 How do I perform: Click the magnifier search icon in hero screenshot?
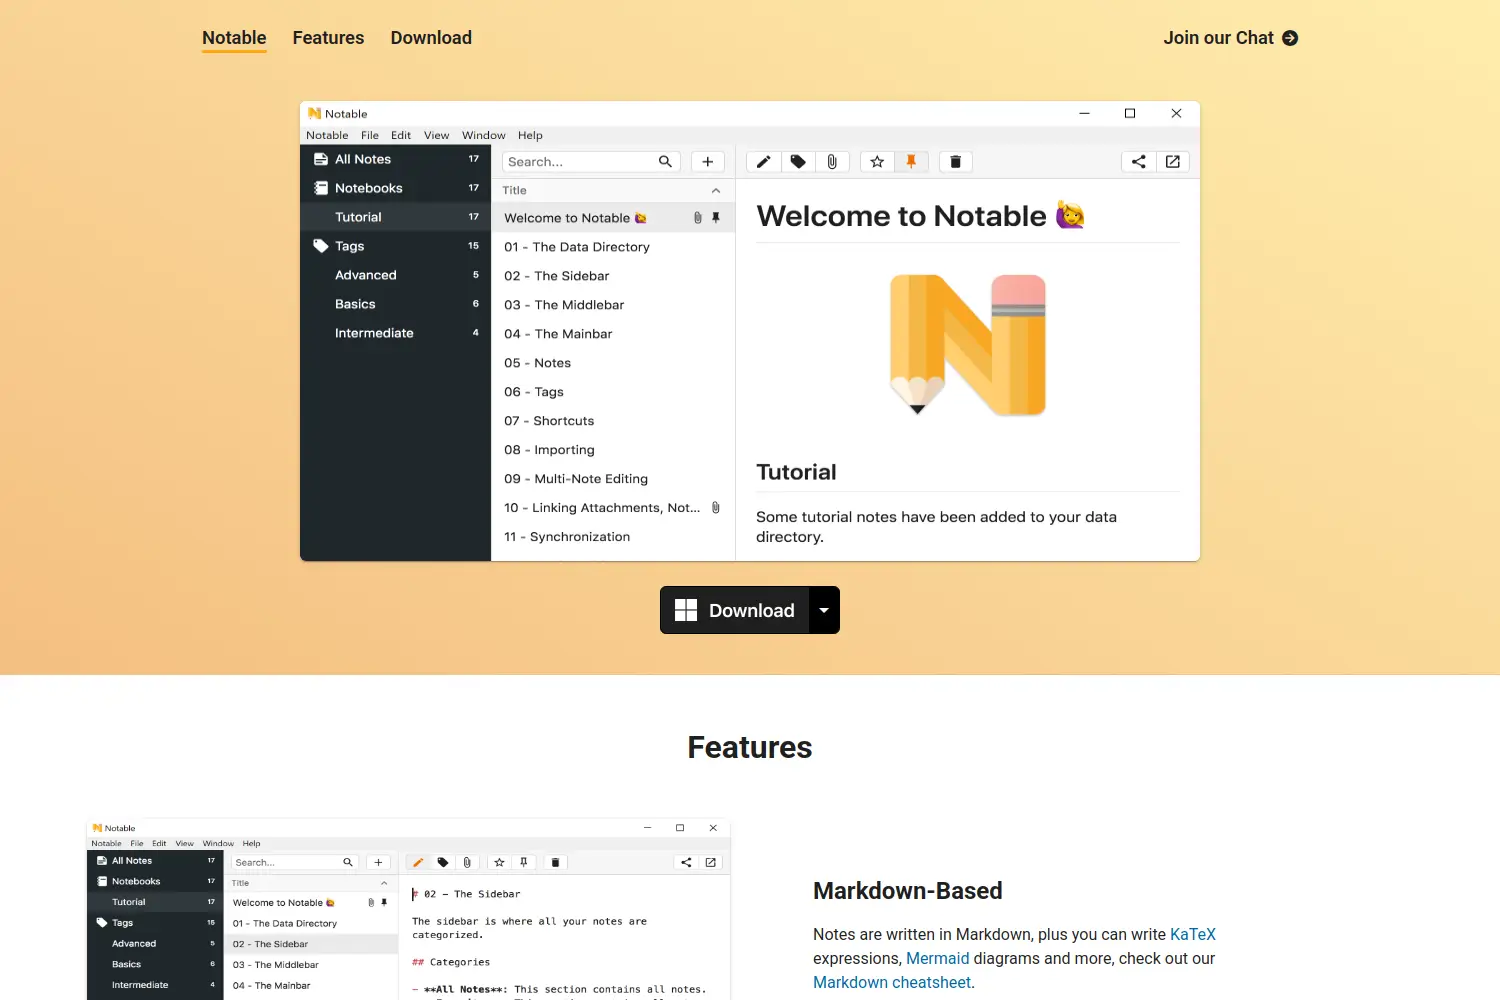[x=665, y=162]
